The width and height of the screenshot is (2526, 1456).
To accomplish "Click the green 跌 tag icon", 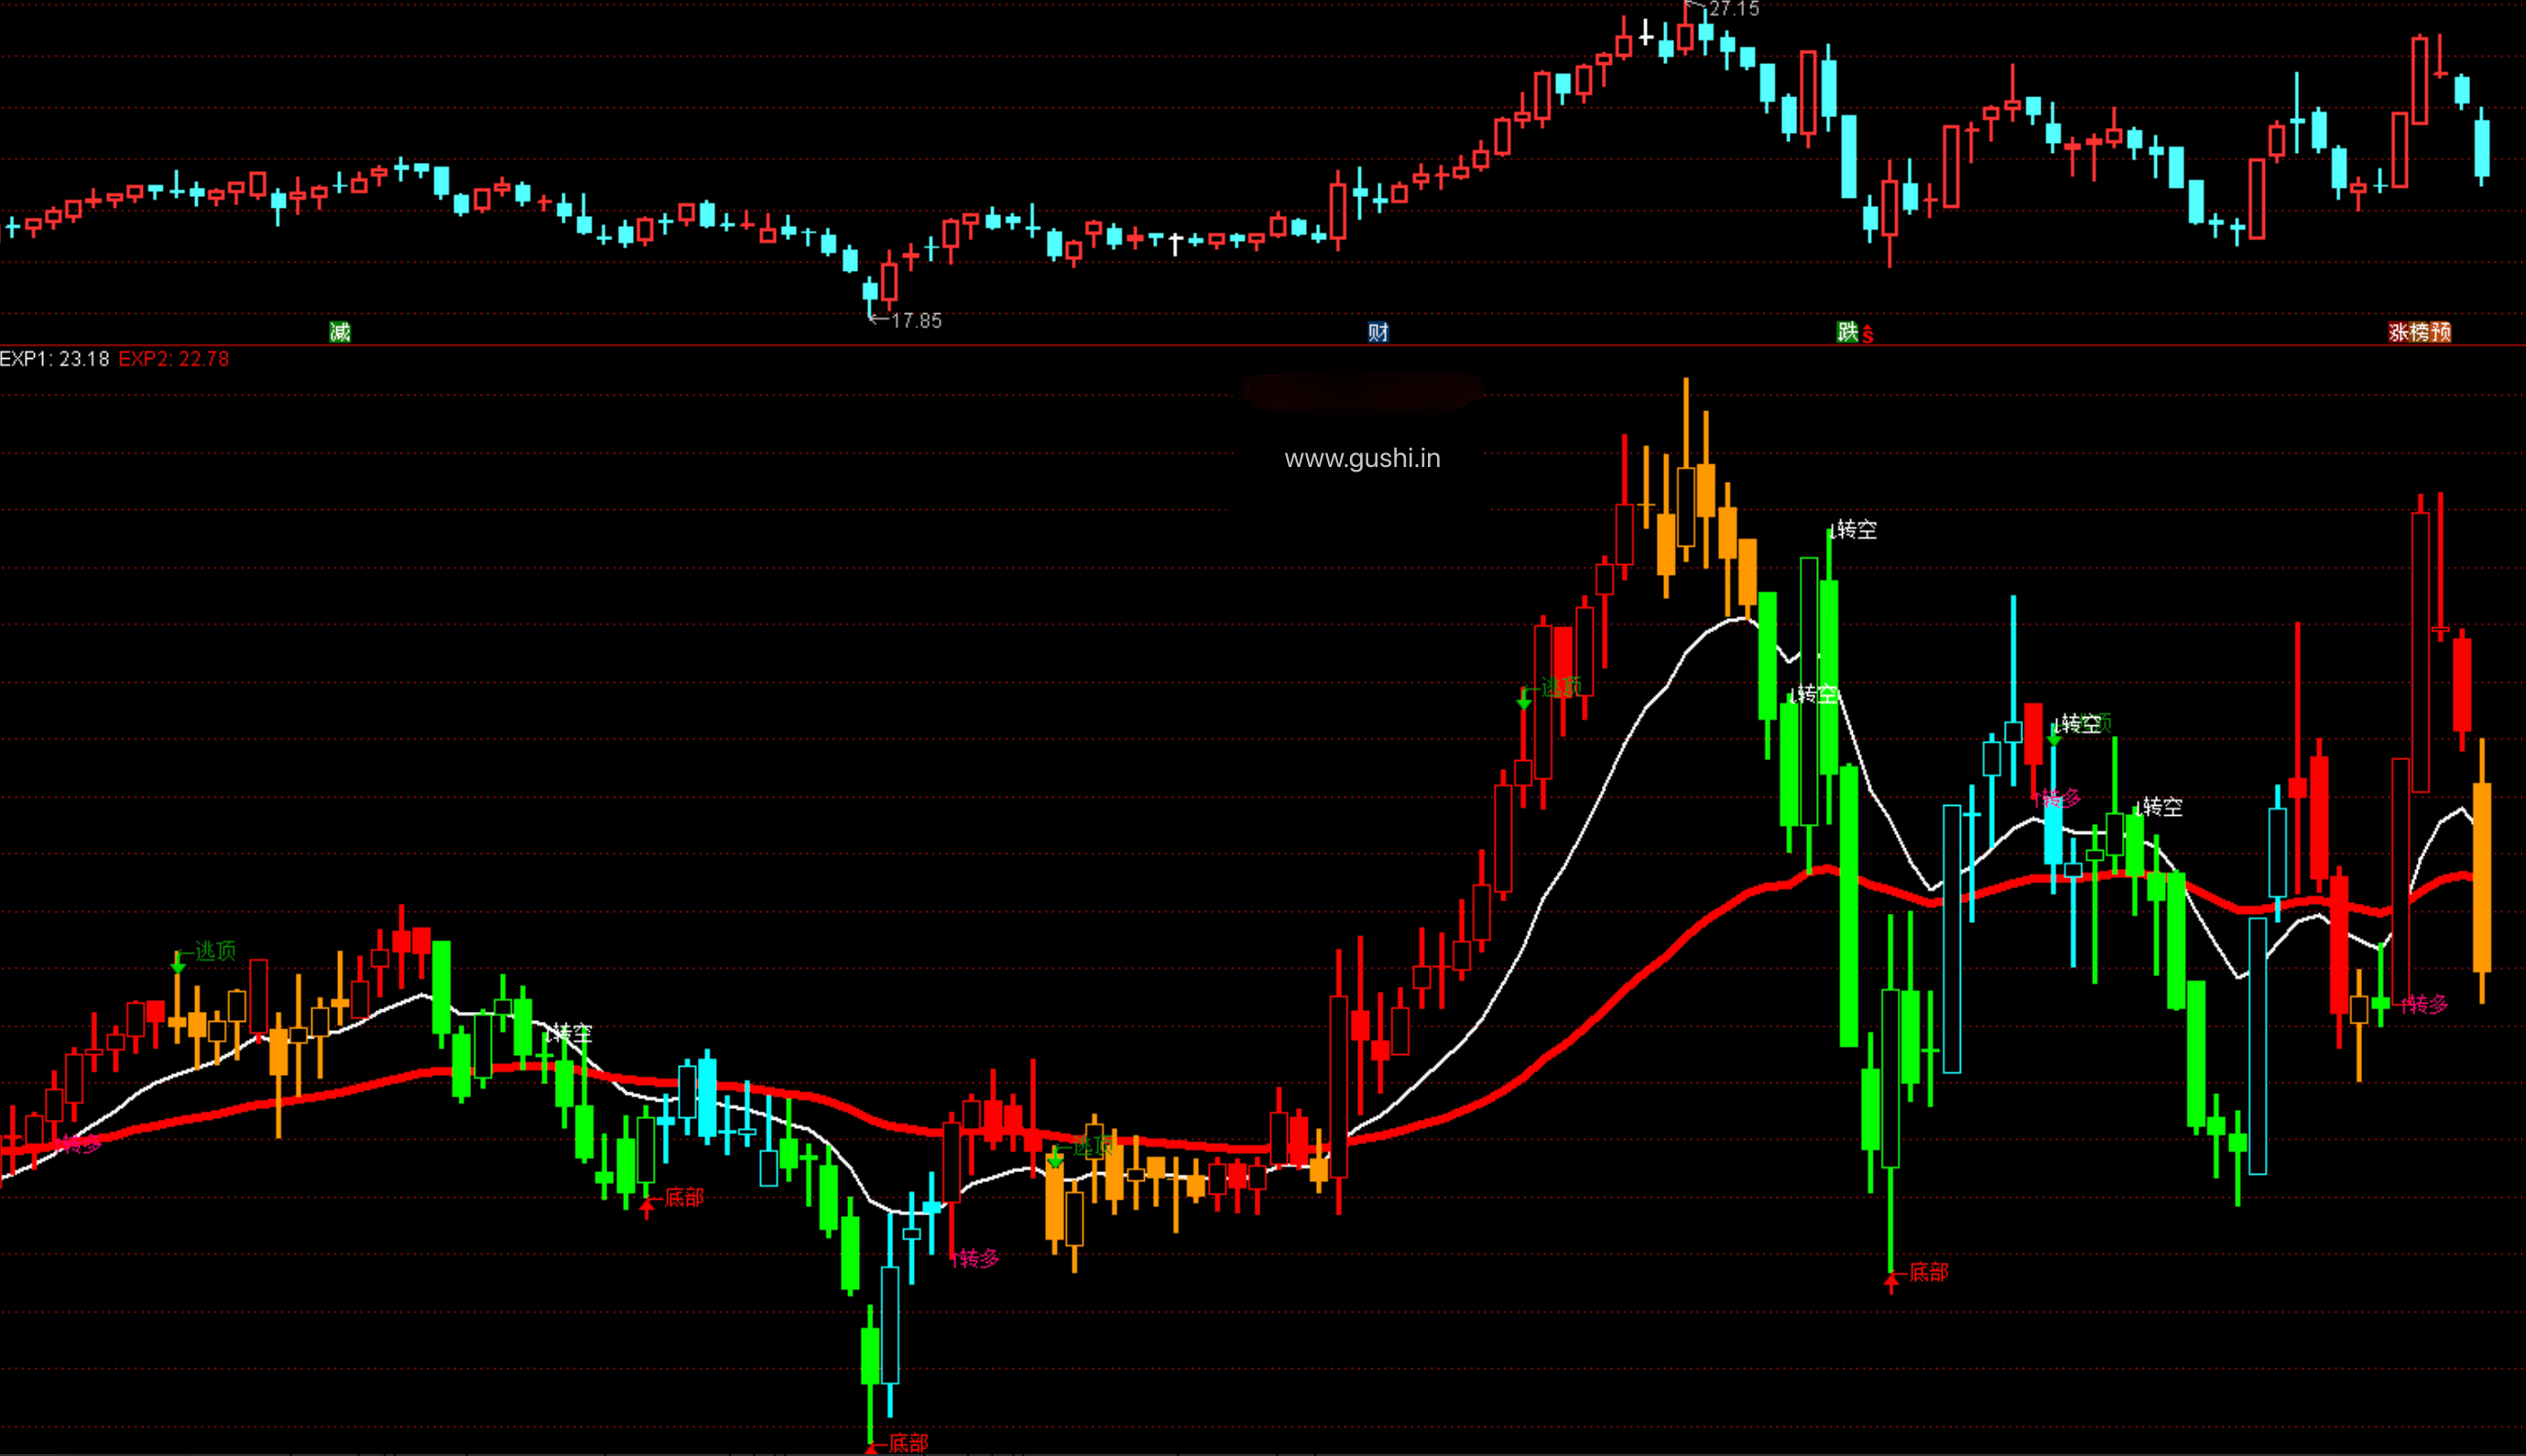I will (x=1847, y=332).
